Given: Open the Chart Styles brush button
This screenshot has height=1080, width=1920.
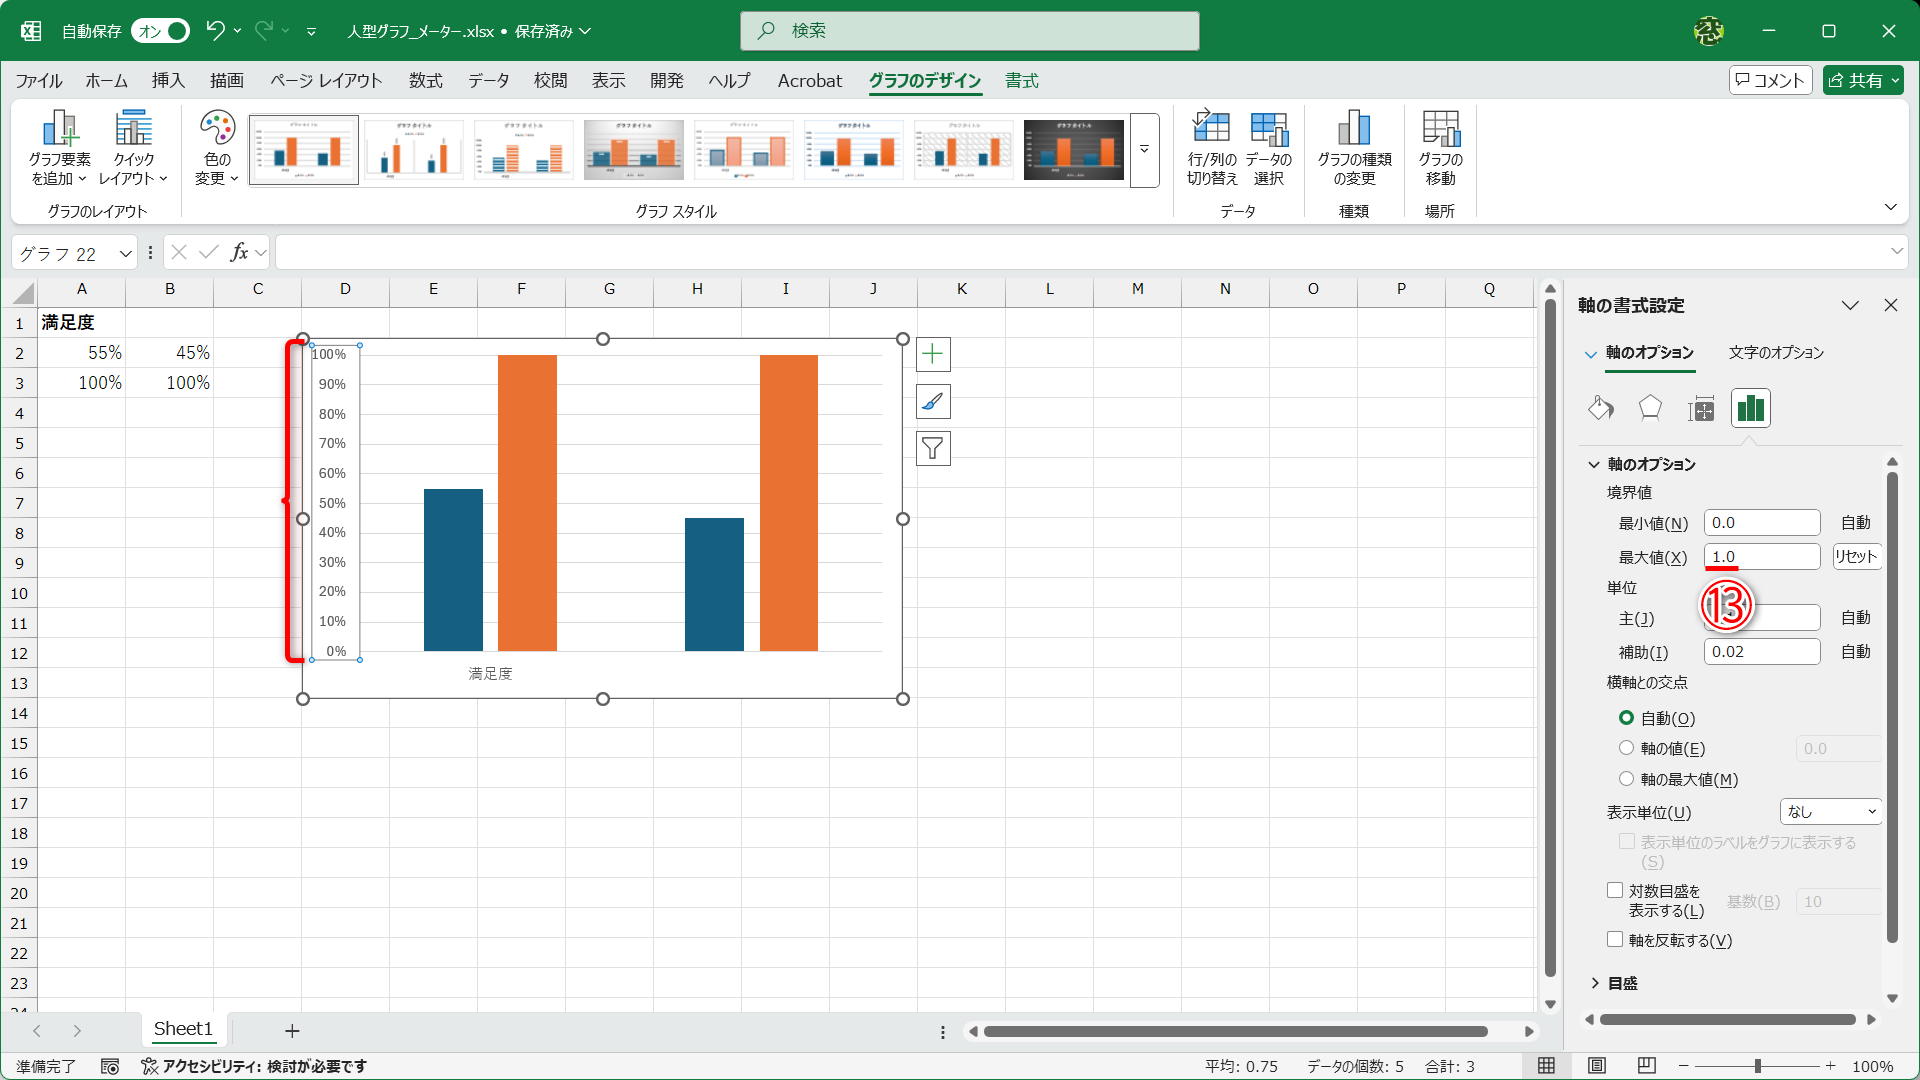Looking at the screenshot, I should (x=932, y=402).
